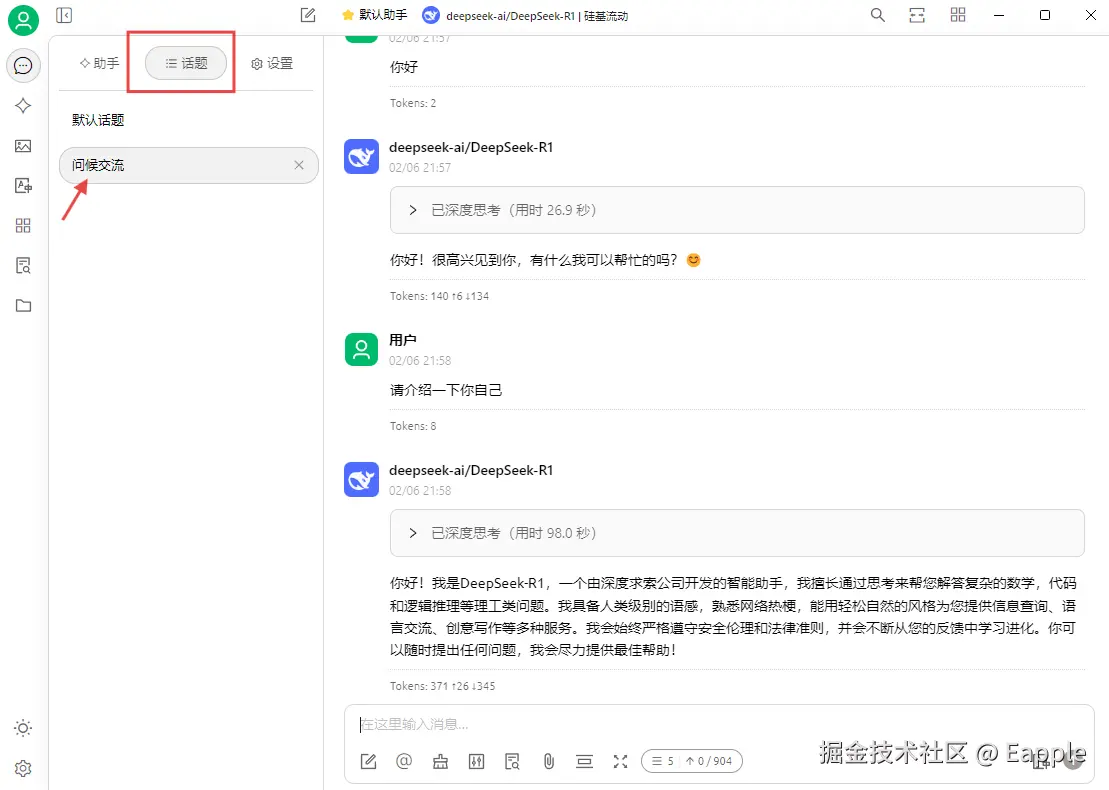Toggle the light/dark theme sun icon
The image size is (1109, 790).
(x=23, y=728)
